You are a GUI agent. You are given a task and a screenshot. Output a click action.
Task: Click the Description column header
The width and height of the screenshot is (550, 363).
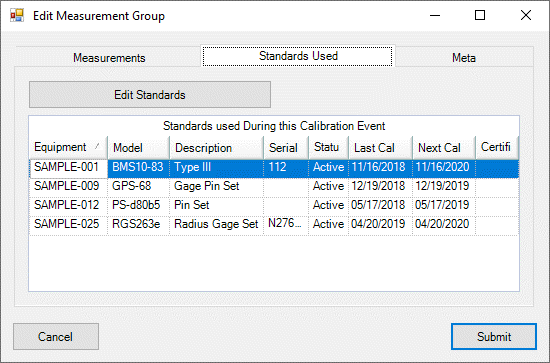tap(216, 147)
